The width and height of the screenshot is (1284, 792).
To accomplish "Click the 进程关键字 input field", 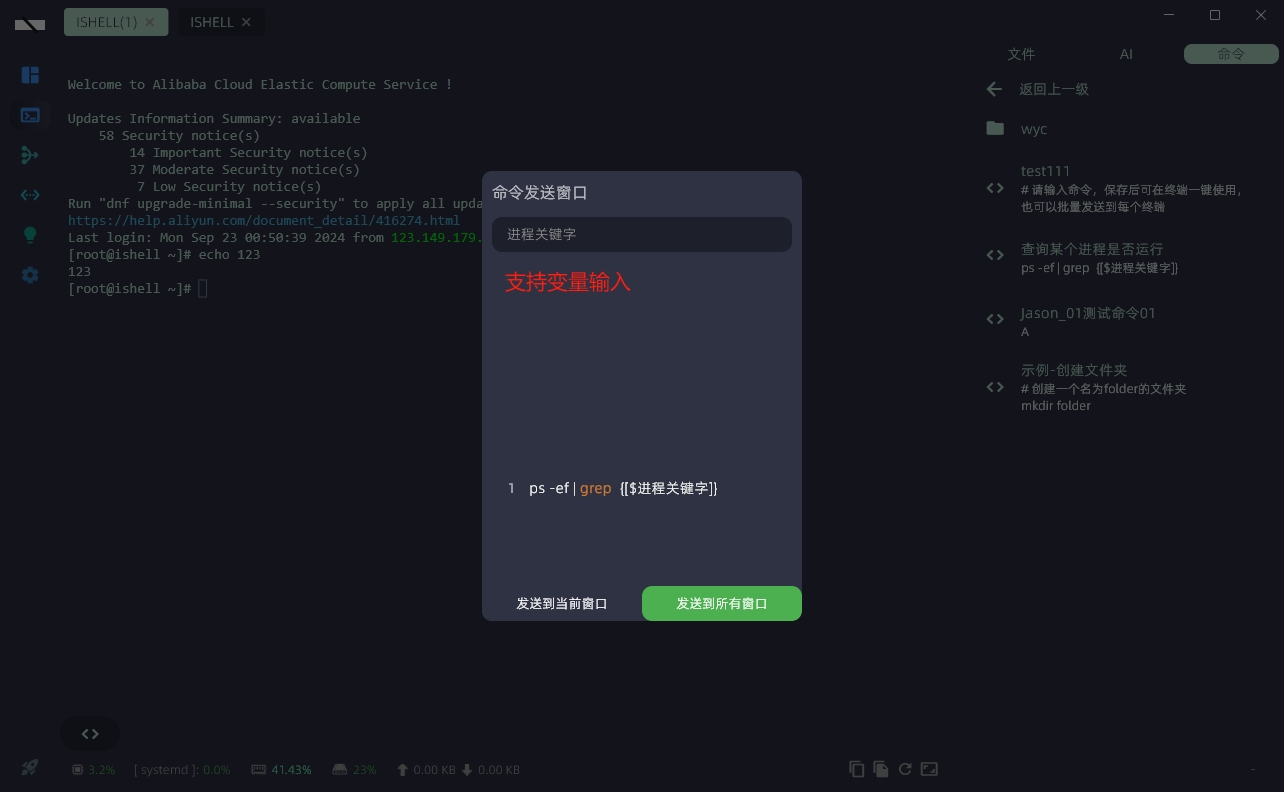I will [x=642, y=234].
